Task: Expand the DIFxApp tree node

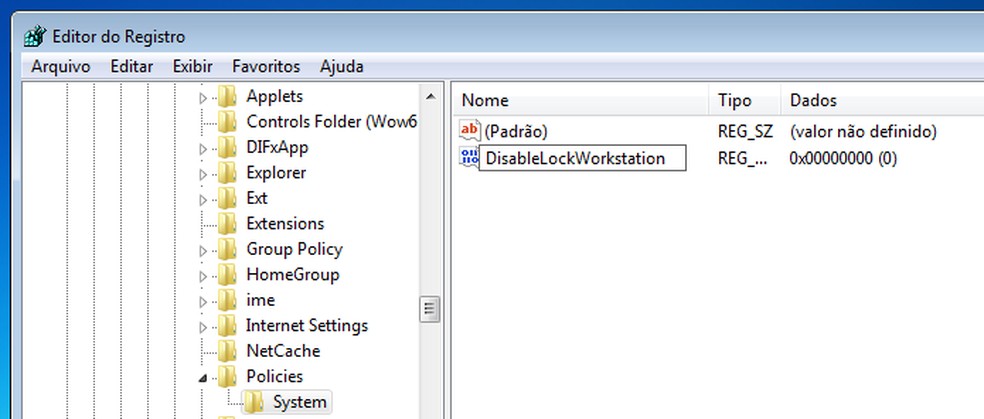Action: [x=203, y=148]
